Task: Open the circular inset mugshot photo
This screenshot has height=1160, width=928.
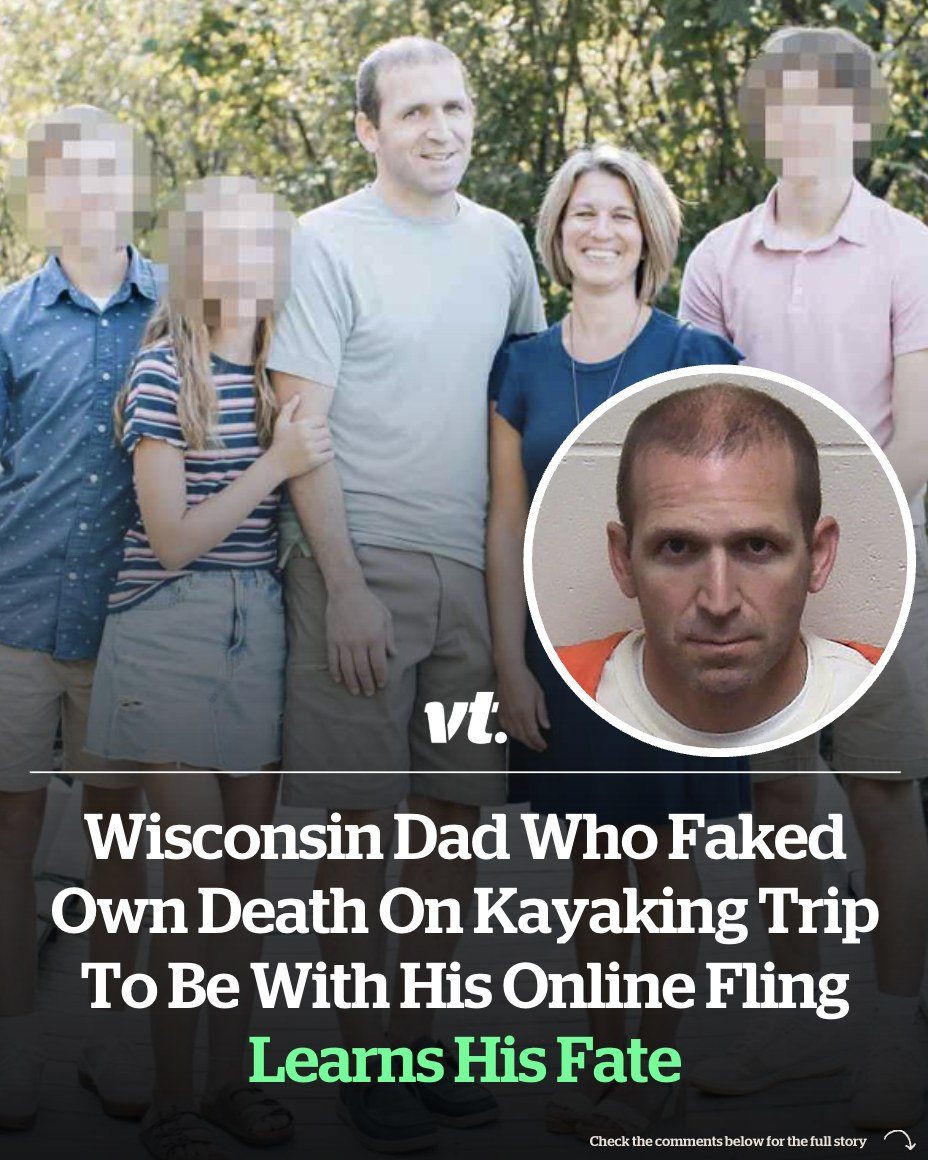Action: pyautogui.click(x=719, y=559)
